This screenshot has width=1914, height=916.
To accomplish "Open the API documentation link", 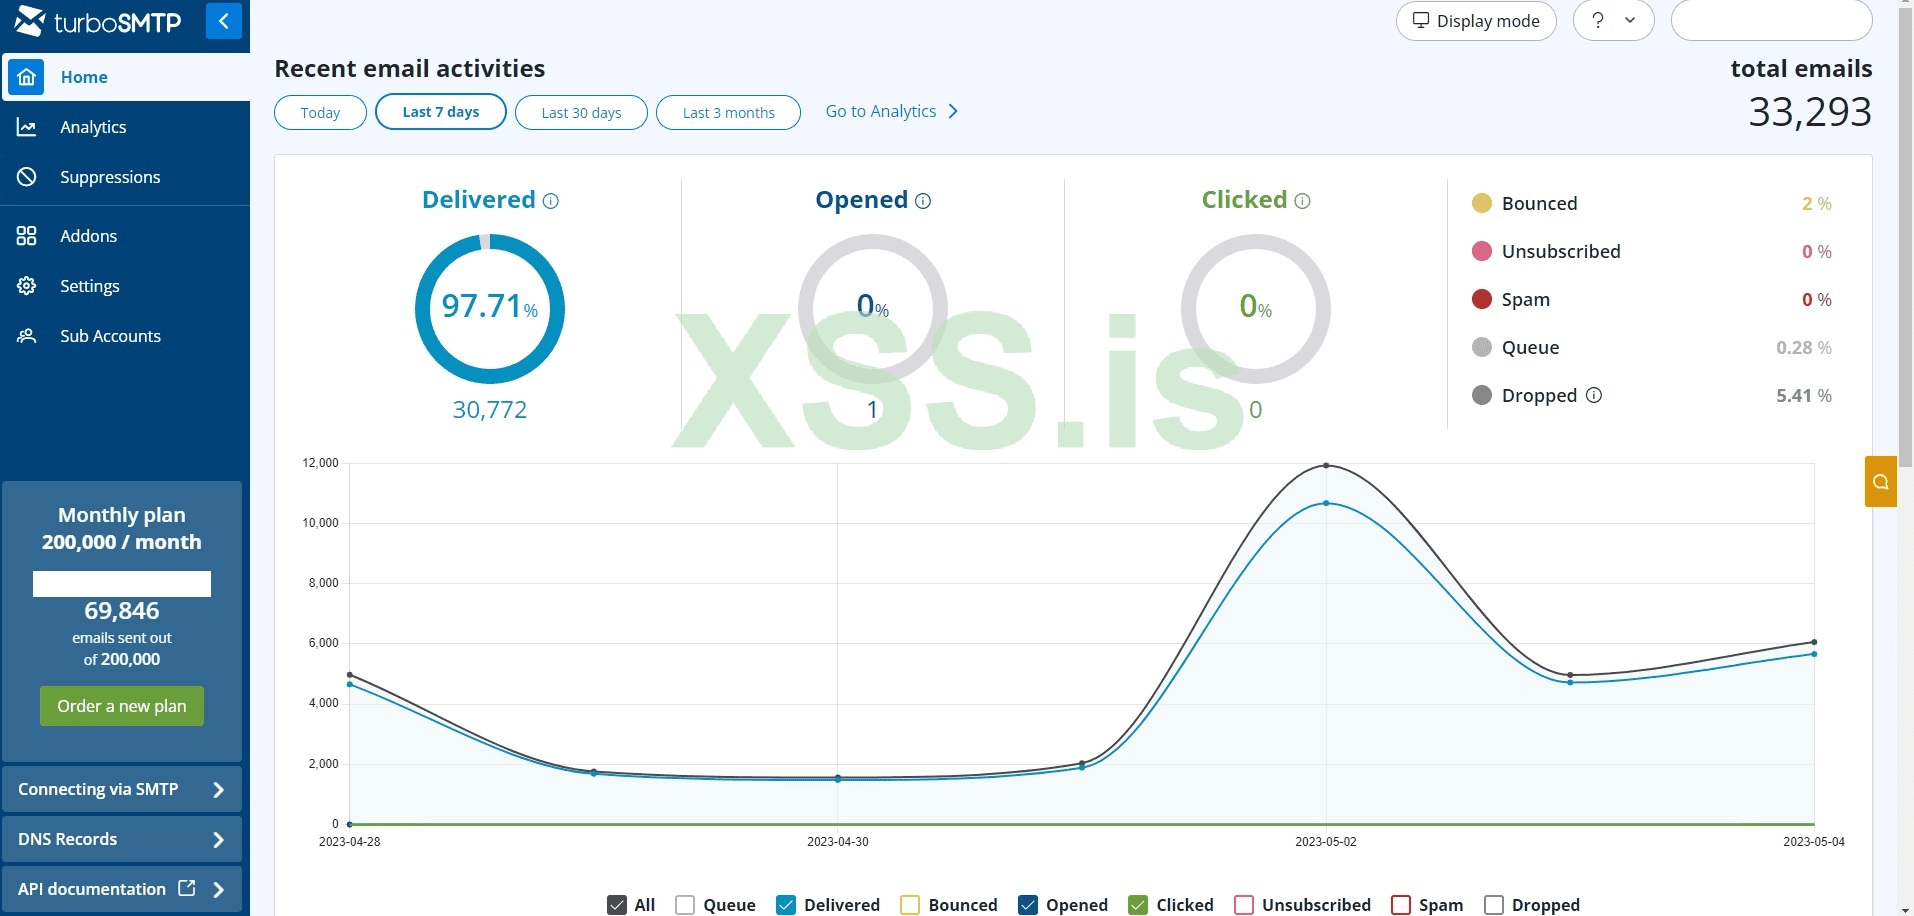I will [x=122, y=889].
